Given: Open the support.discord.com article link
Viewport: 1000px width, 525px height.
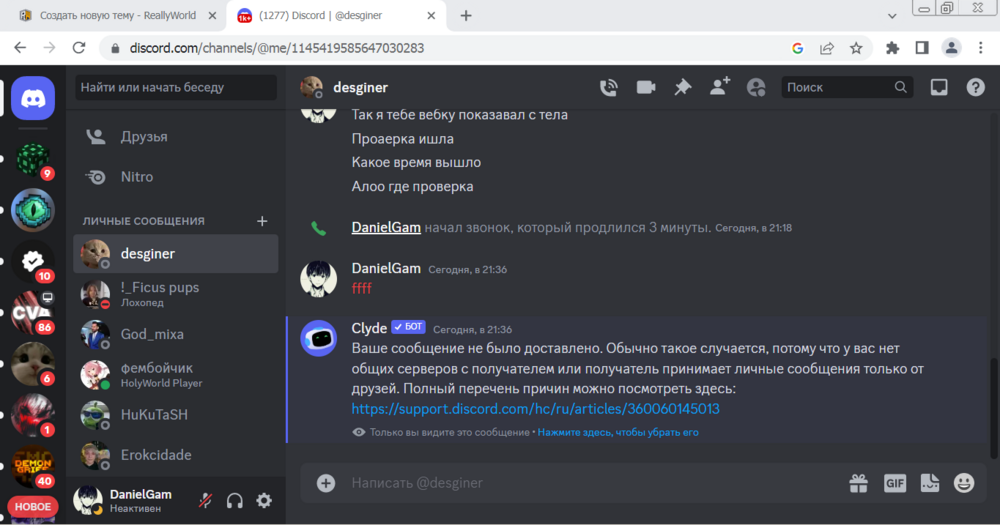Looking at the screenshot, I should point(535,409).
